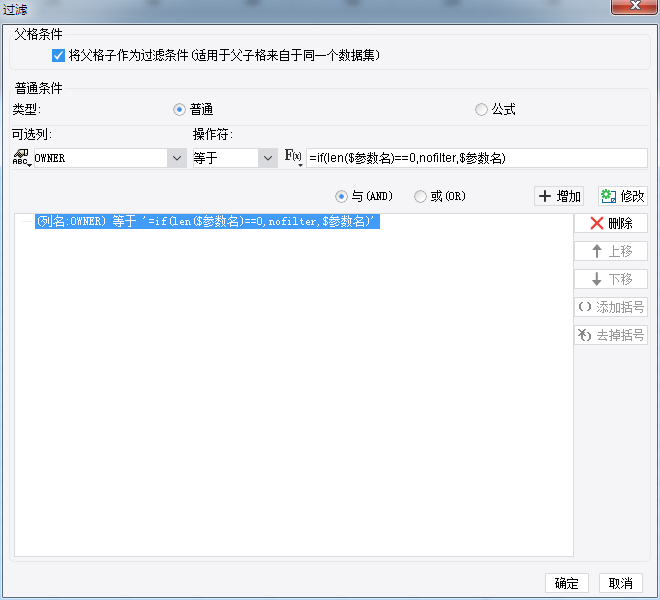Move condition up with 上移 arrow
The image size is (660, 600).
click(x=611, y=251)
